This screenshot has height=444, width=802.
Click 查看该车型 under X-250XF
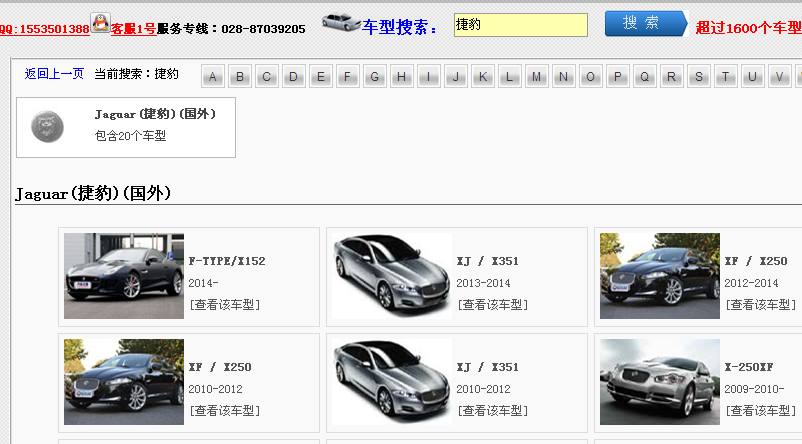(761, 411)
